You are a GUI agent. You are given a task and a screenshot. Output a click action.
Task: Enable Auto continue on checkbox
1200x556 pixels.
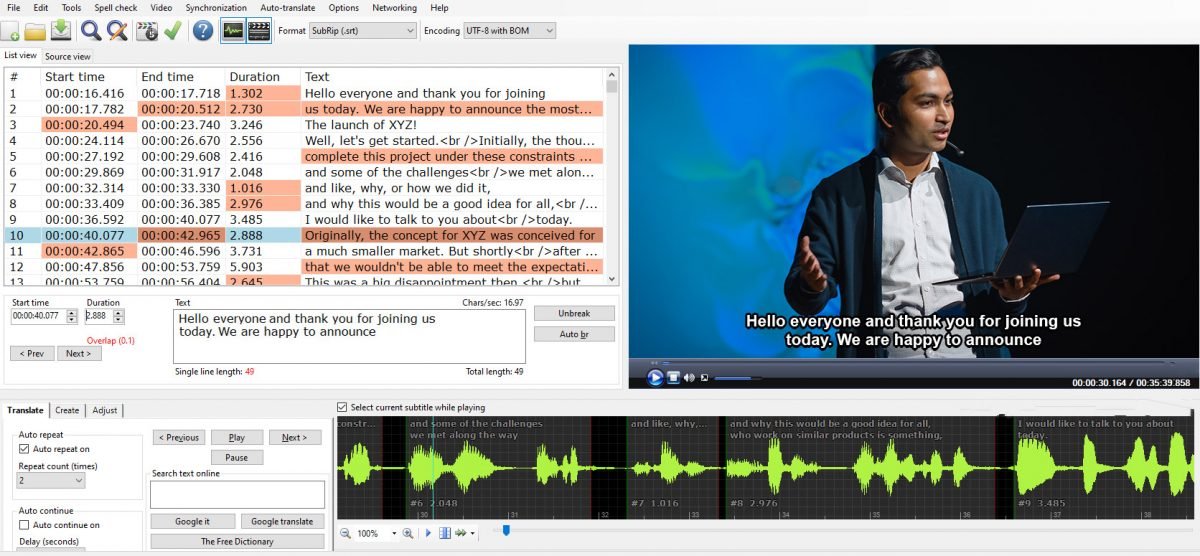click(24, 525)
